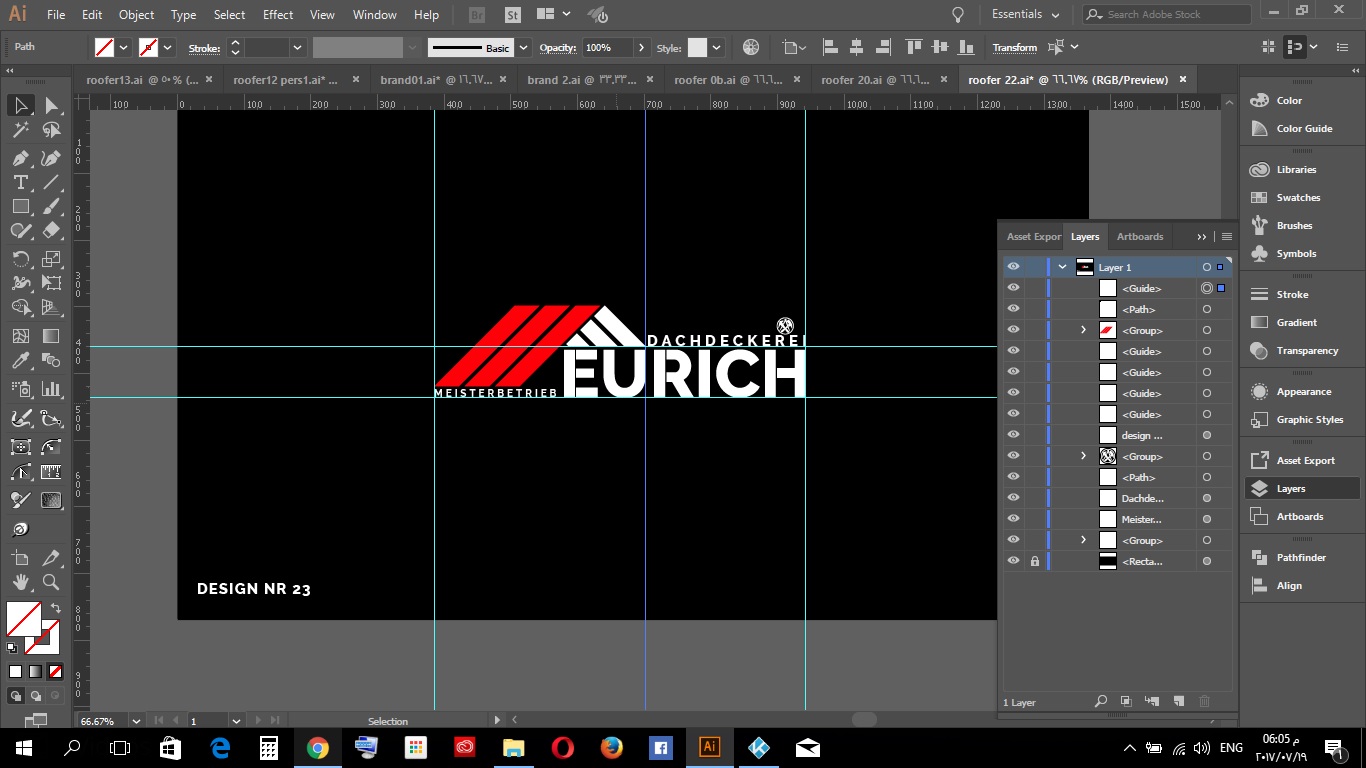
Task: Click the Opacity label link
Action: (x=558, y=48)
